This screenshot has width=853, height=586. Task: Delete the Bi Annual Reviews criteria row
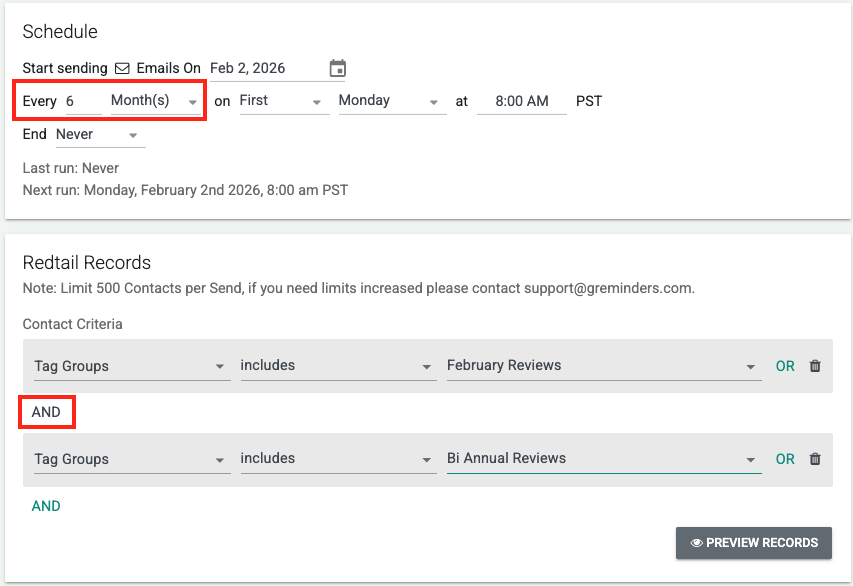point(815,459)
